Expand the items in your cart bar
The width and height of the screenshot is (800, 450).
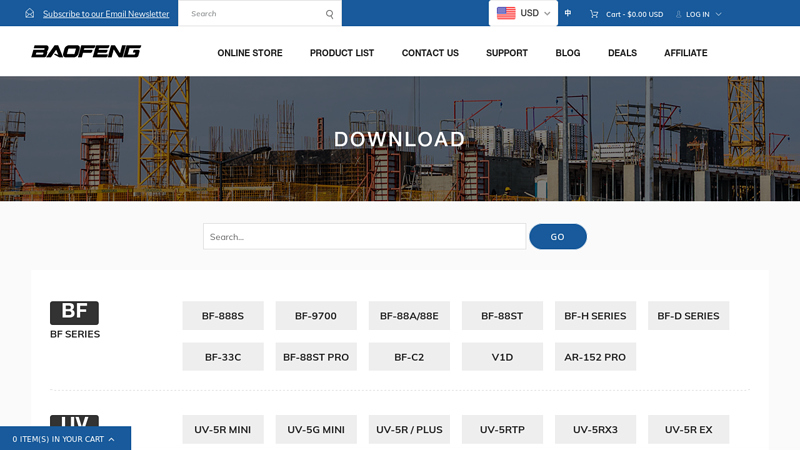[65, 439]
